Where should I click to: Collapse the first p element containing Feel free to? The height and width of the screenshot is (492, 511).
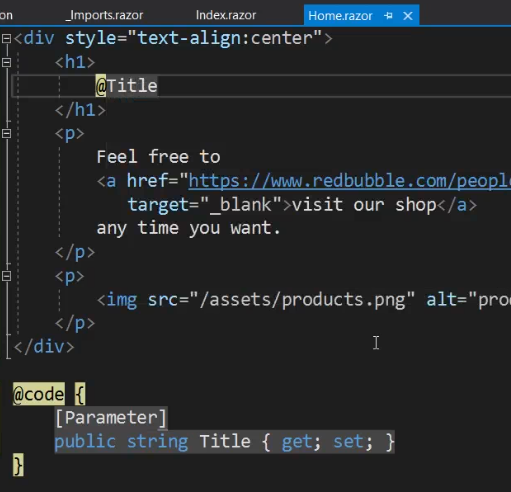pos(6,134)
